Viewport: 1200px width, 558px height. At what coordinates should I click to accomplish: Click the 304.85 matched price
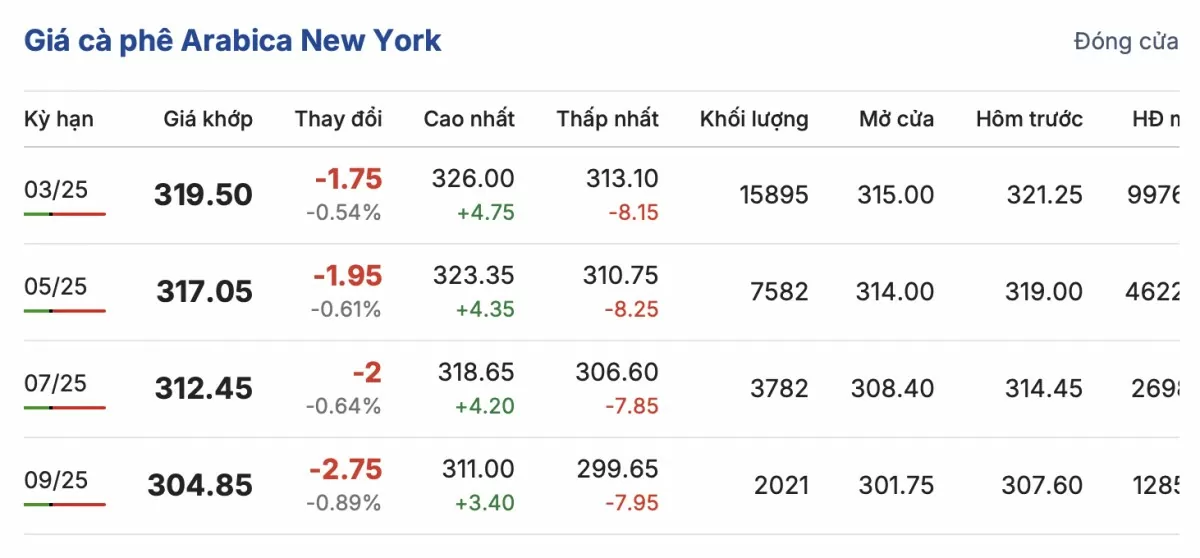point(200,485)
